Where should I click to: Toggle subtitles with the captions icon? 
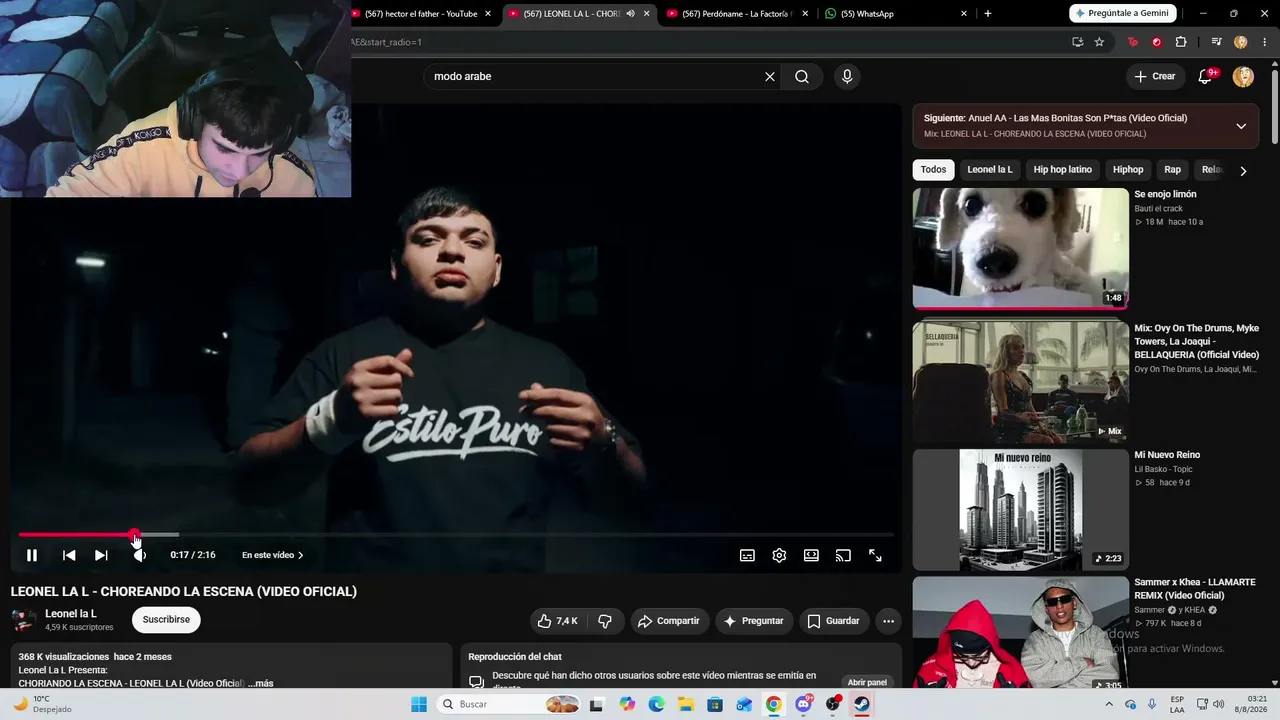click(747, 555)
